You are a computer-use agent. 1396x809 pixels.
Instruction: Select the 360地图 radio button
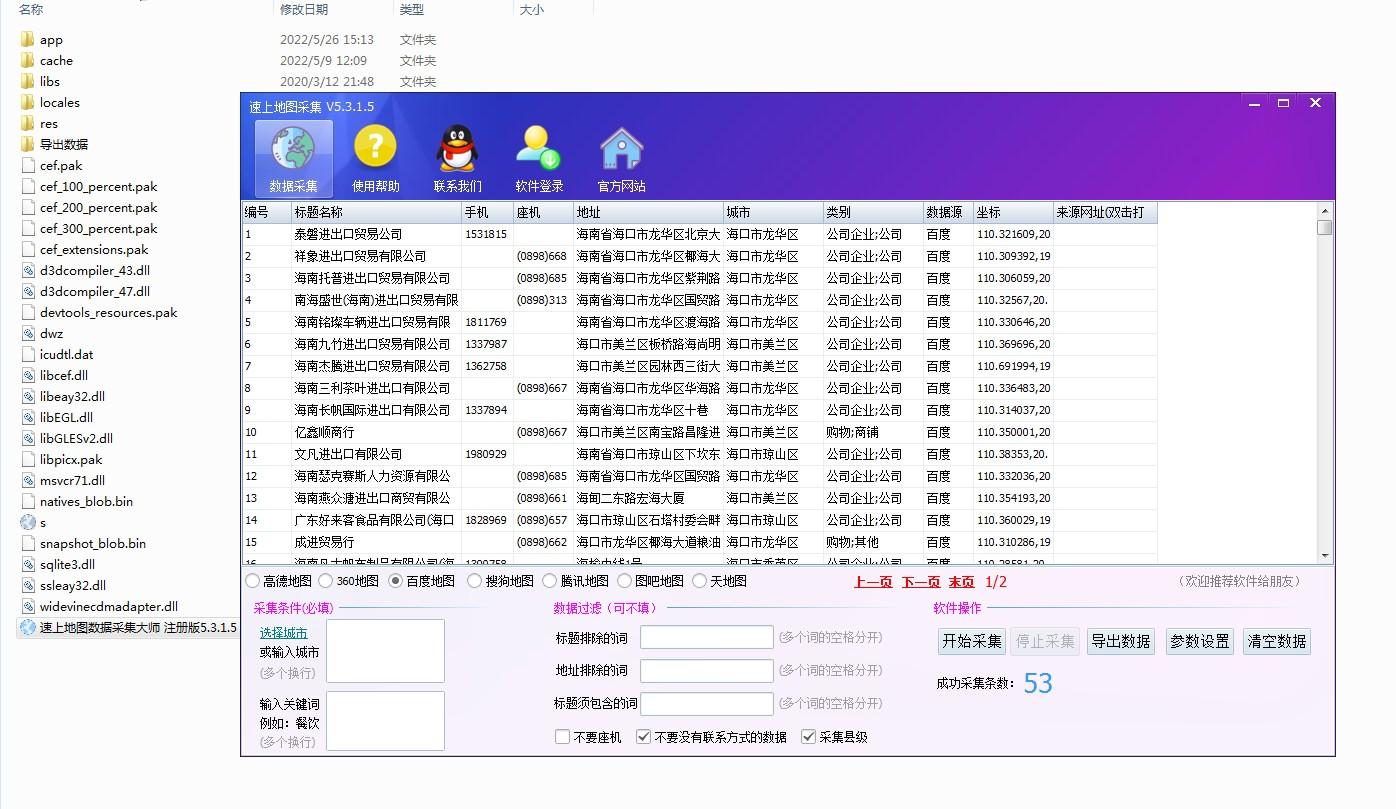coord(326,581)
